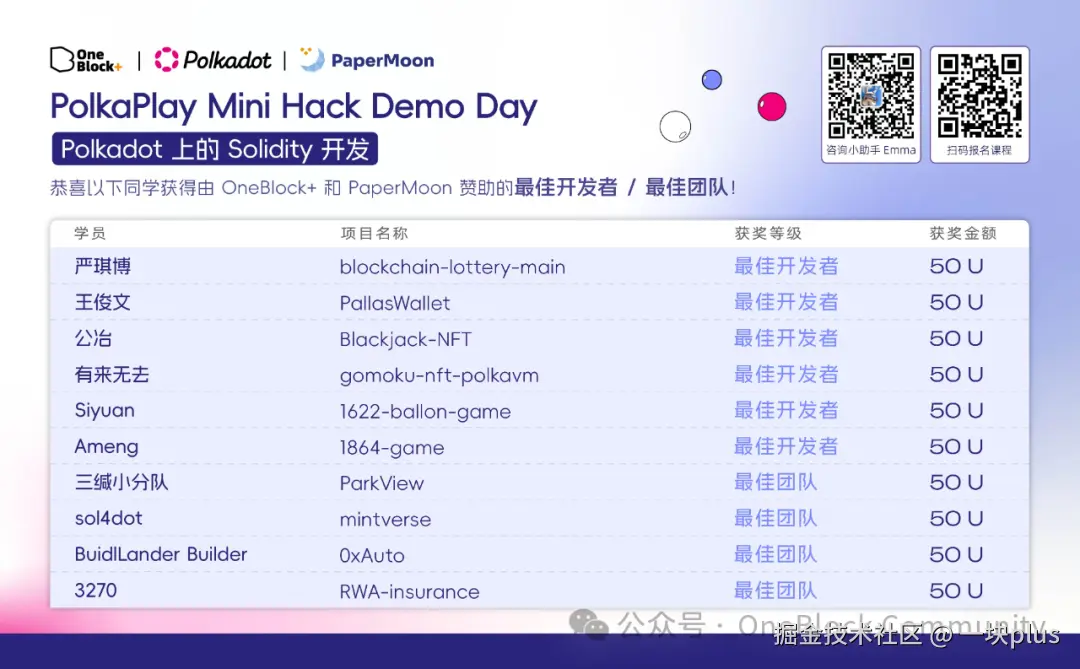Click 50 U amount in 0xAuto row

coord(956,555)
